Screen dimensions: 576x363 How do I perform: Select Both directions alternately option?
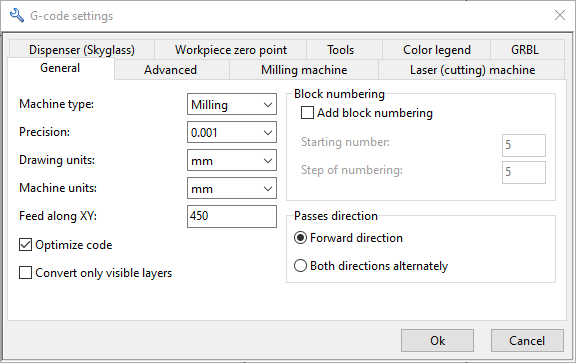click(x=300, y=266)
